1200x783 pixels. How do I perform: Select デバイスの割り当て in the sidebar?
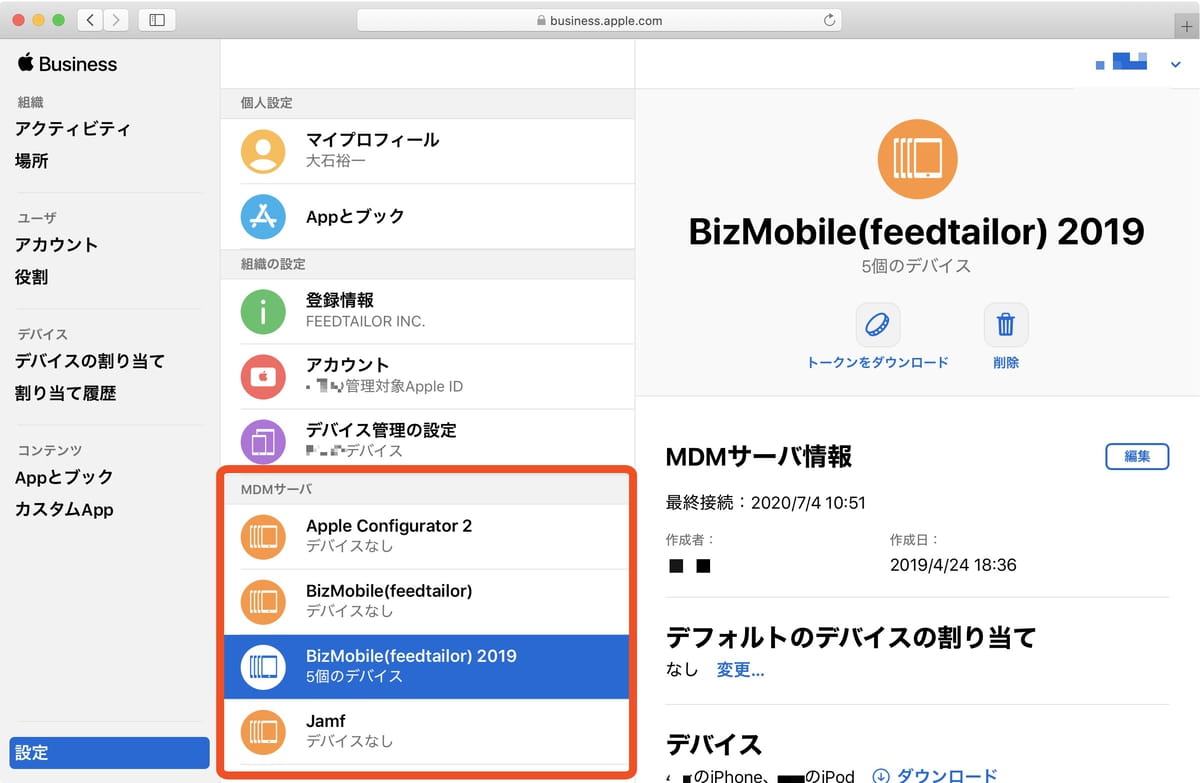(x=90, y=361)
